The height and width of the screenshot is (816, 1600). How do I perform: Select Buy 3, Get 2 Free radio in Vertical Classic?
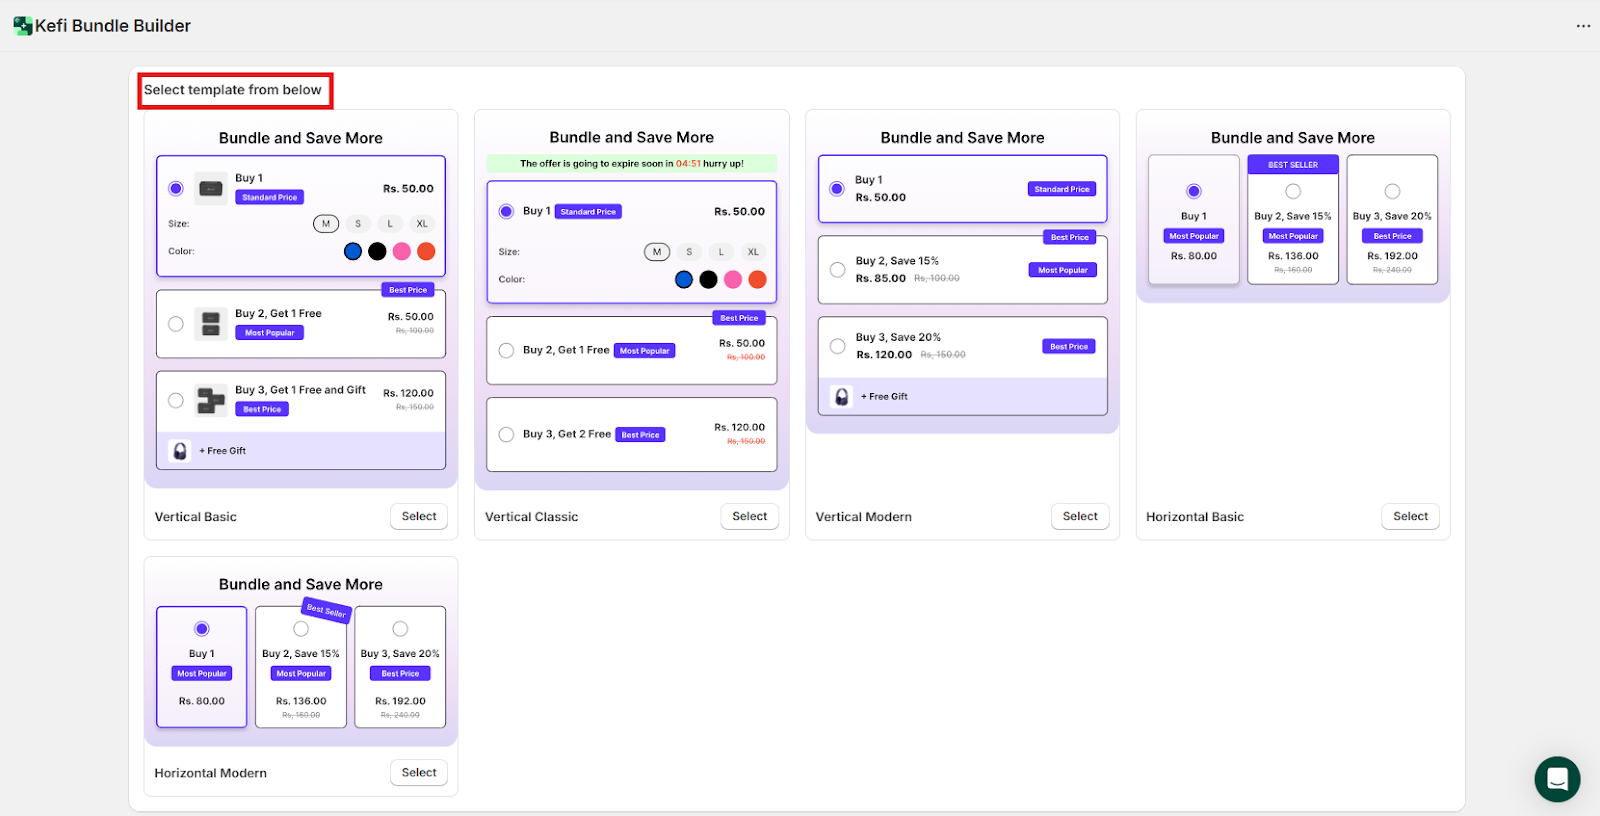(x=506, y=435)
